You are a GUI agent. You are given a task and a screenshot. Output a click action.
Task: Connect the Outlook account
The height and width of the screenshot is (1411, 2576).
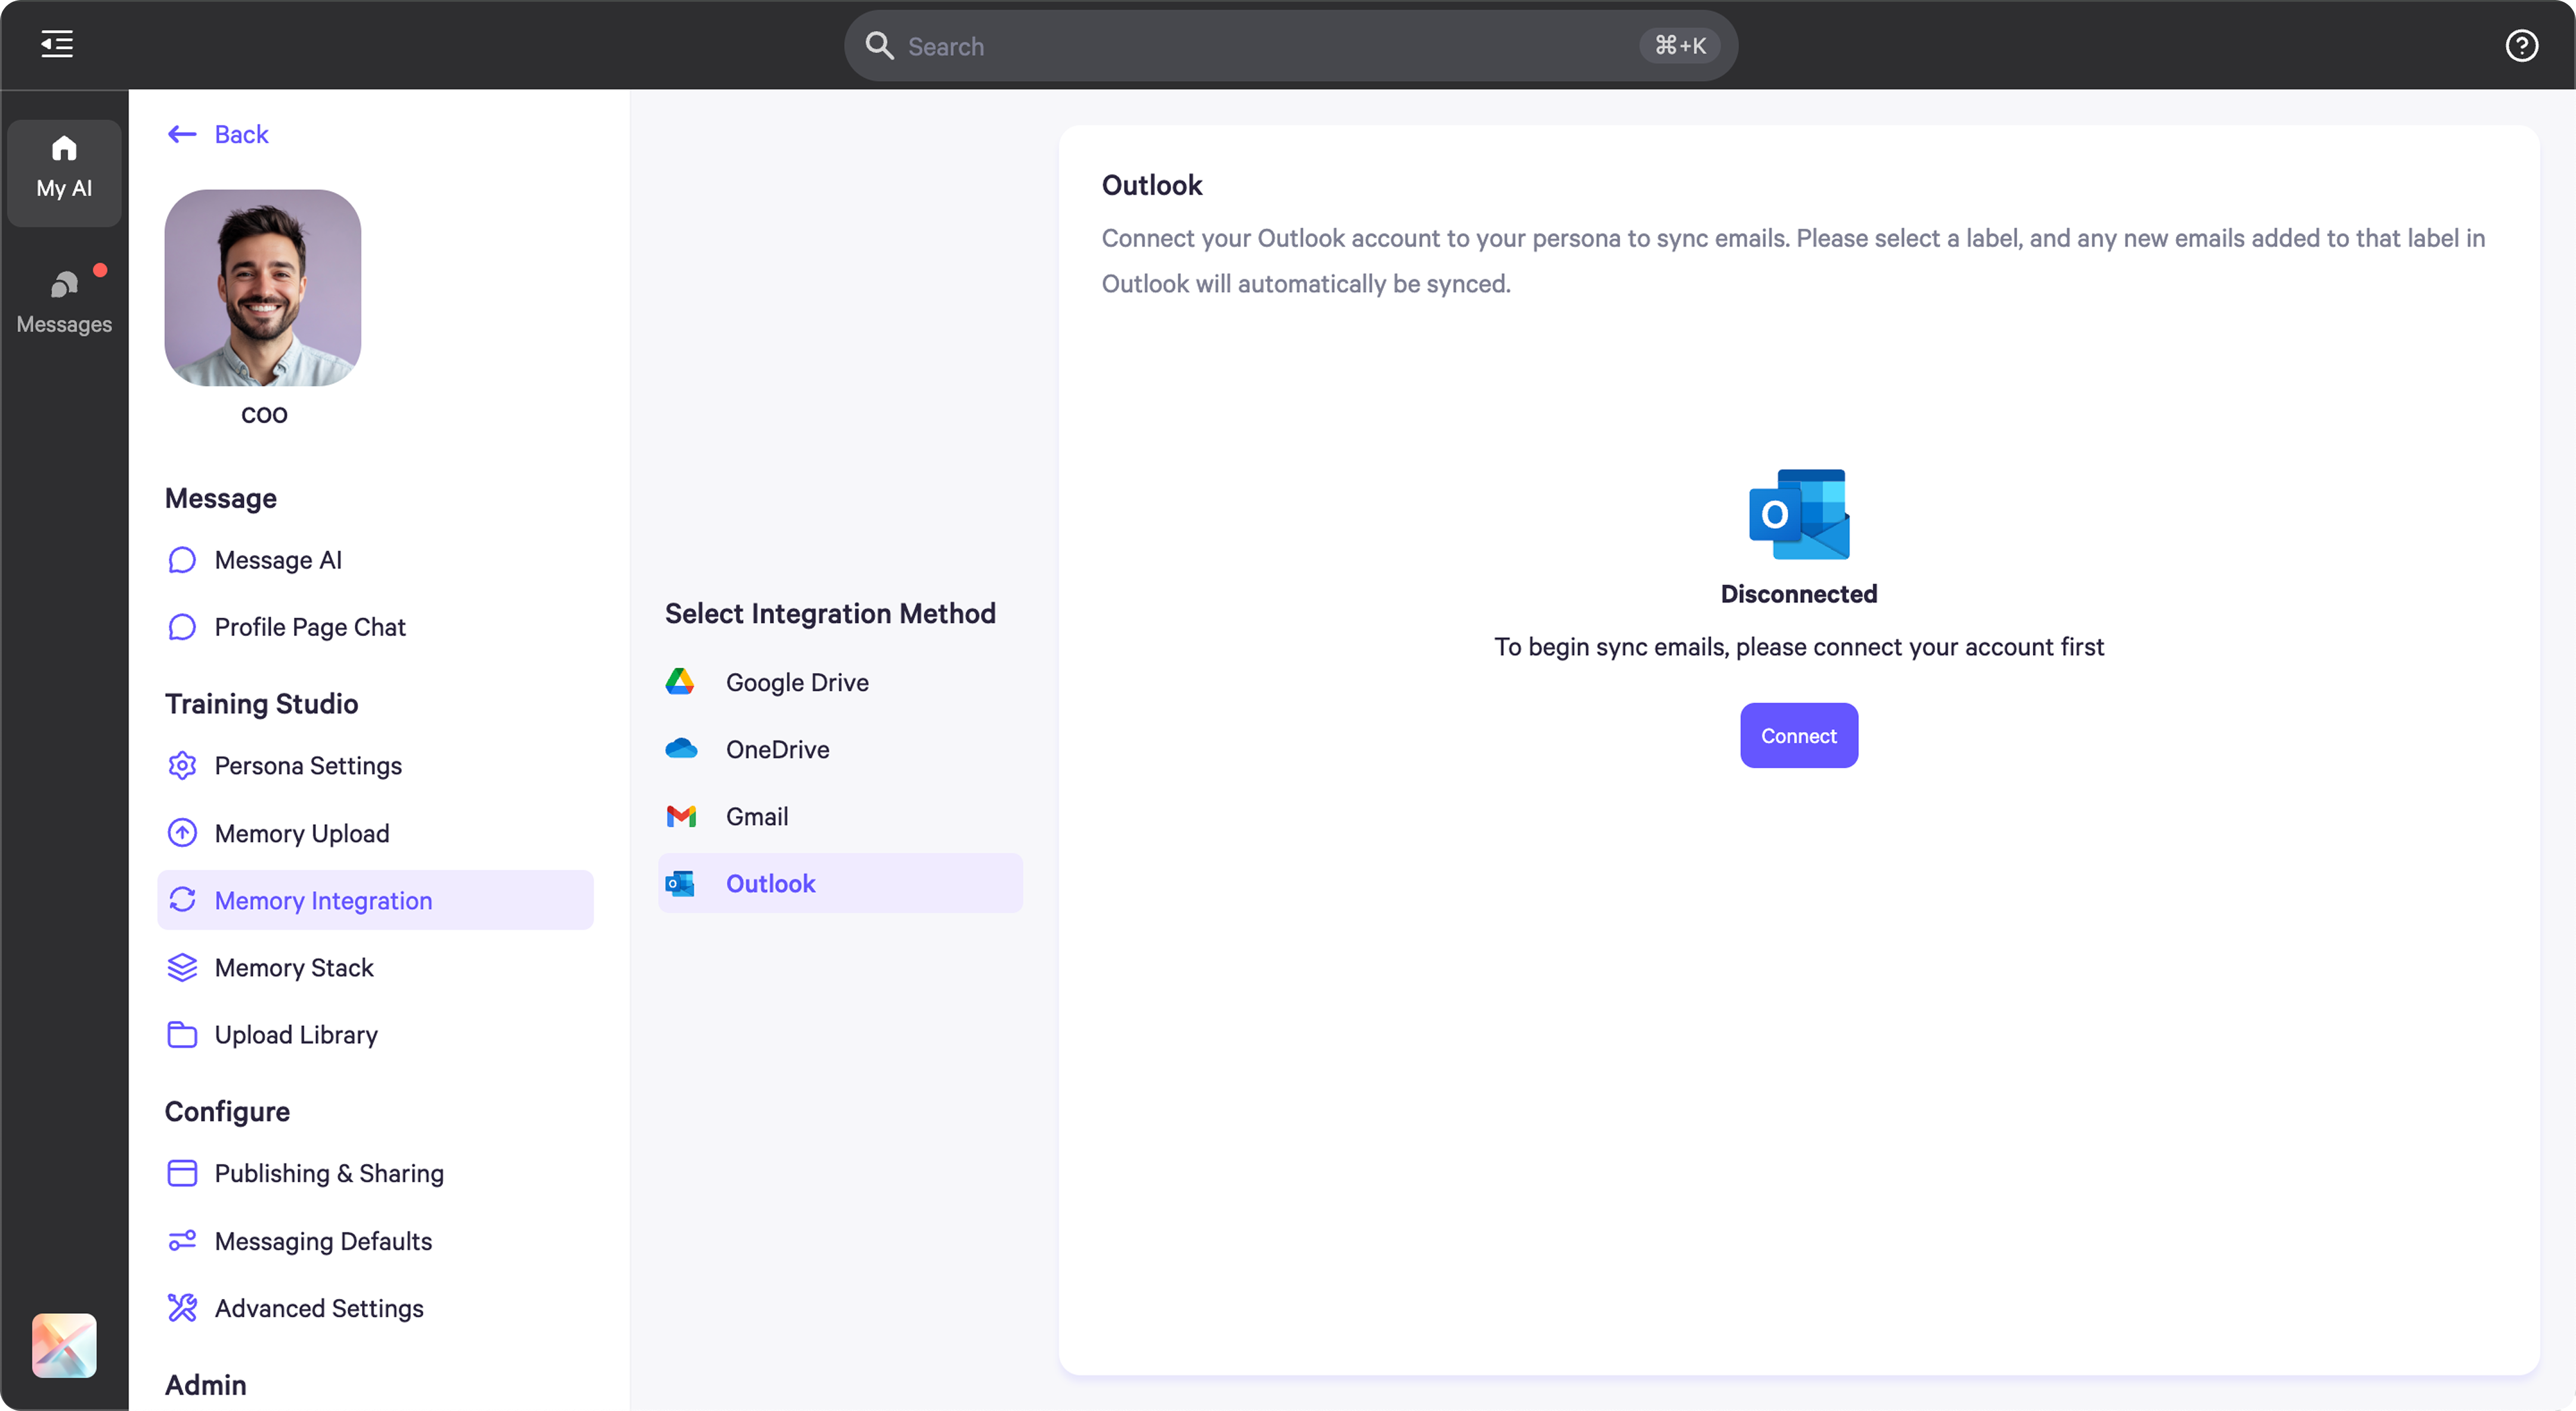(1798, 735)
